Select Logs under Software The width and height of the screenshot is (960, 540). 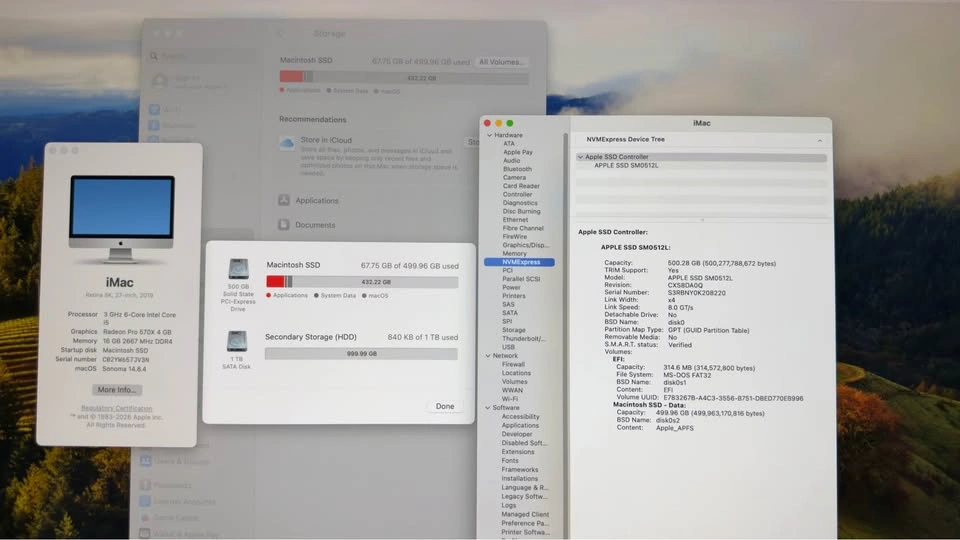509,505
